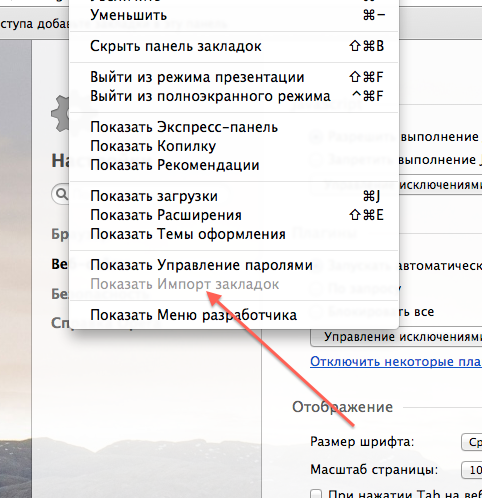
Task: Click Управление исключениями button under plugins
Action: point(396,337)
